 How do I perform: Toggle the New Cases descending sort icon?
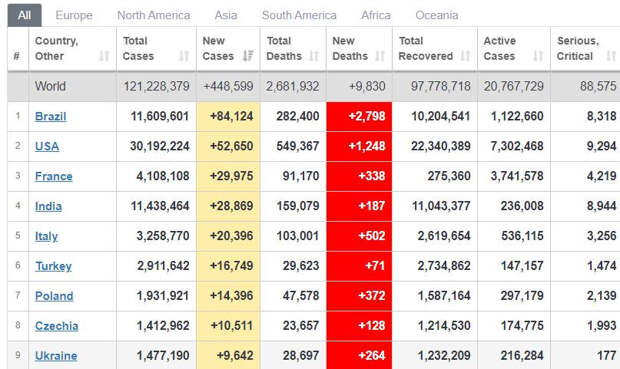click(248, 56)
